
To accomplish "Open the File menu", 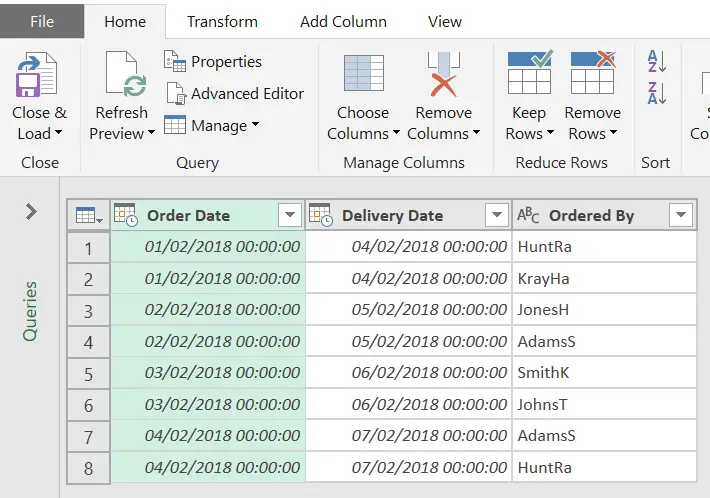I will pos(42,21).
